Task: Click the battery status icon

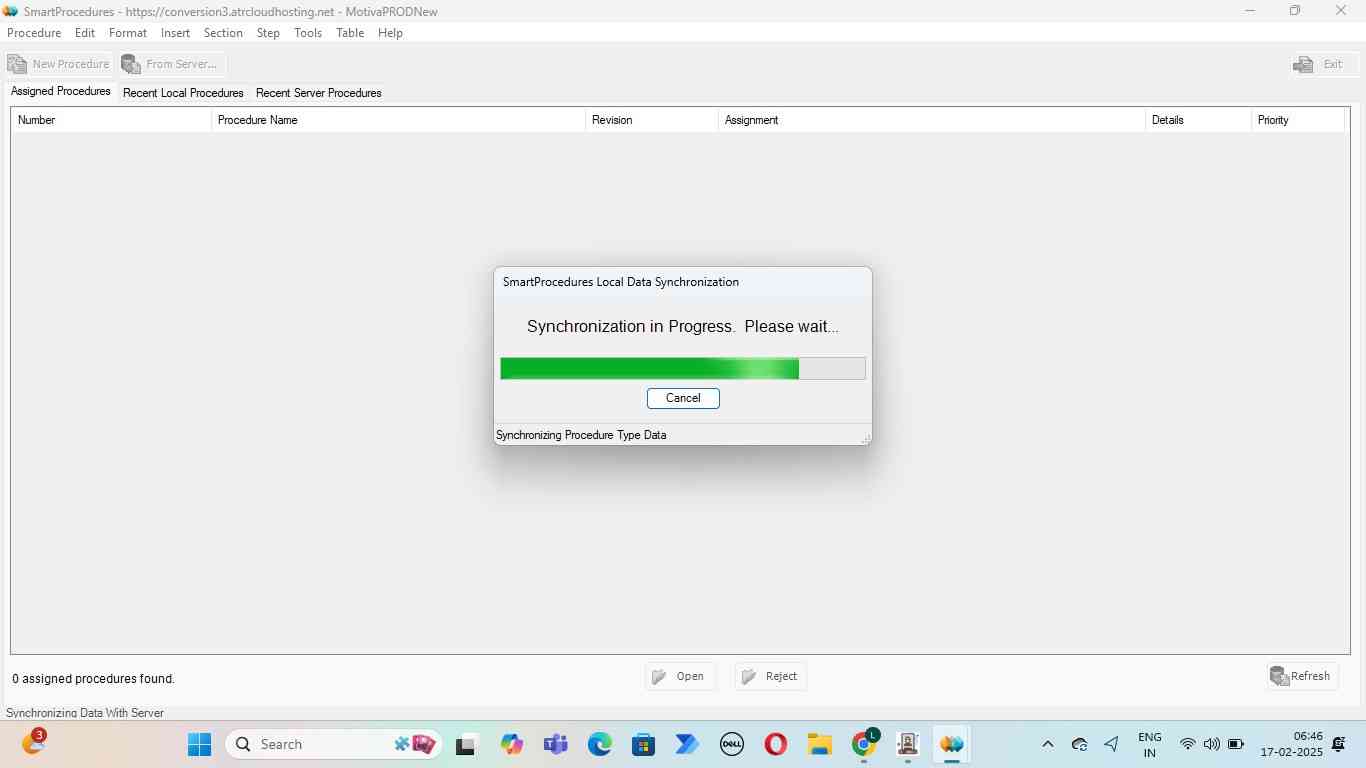Action: point(1236,744)
